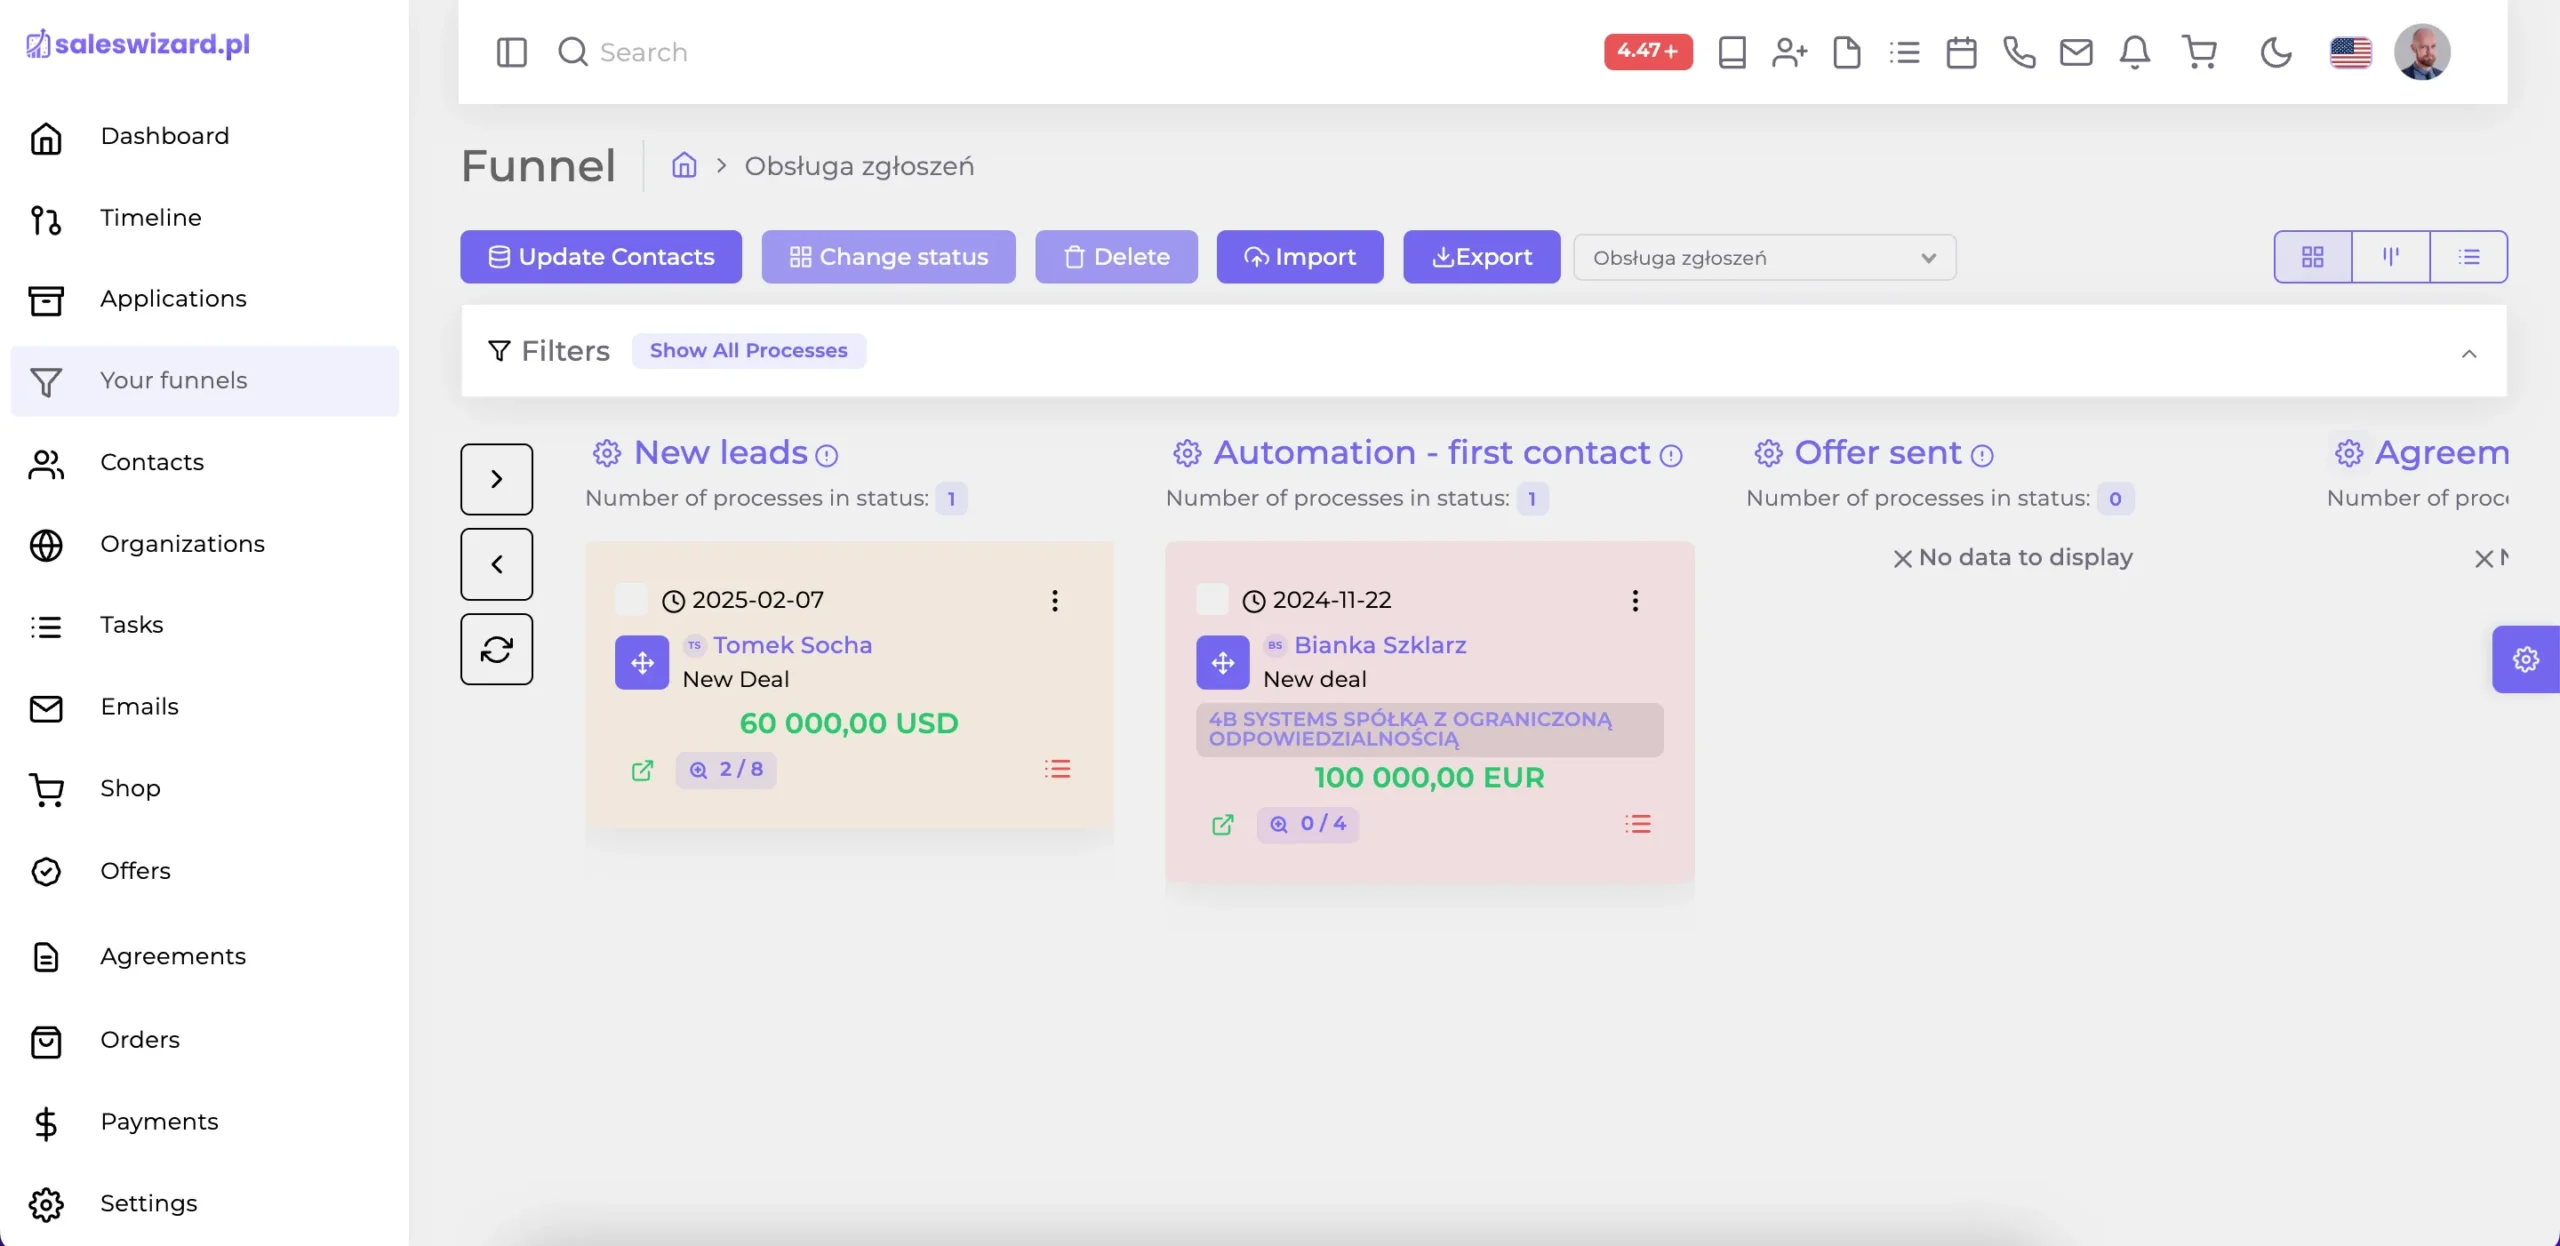Open the red task list on Bianka Szklarz card

coord(1638,824)
